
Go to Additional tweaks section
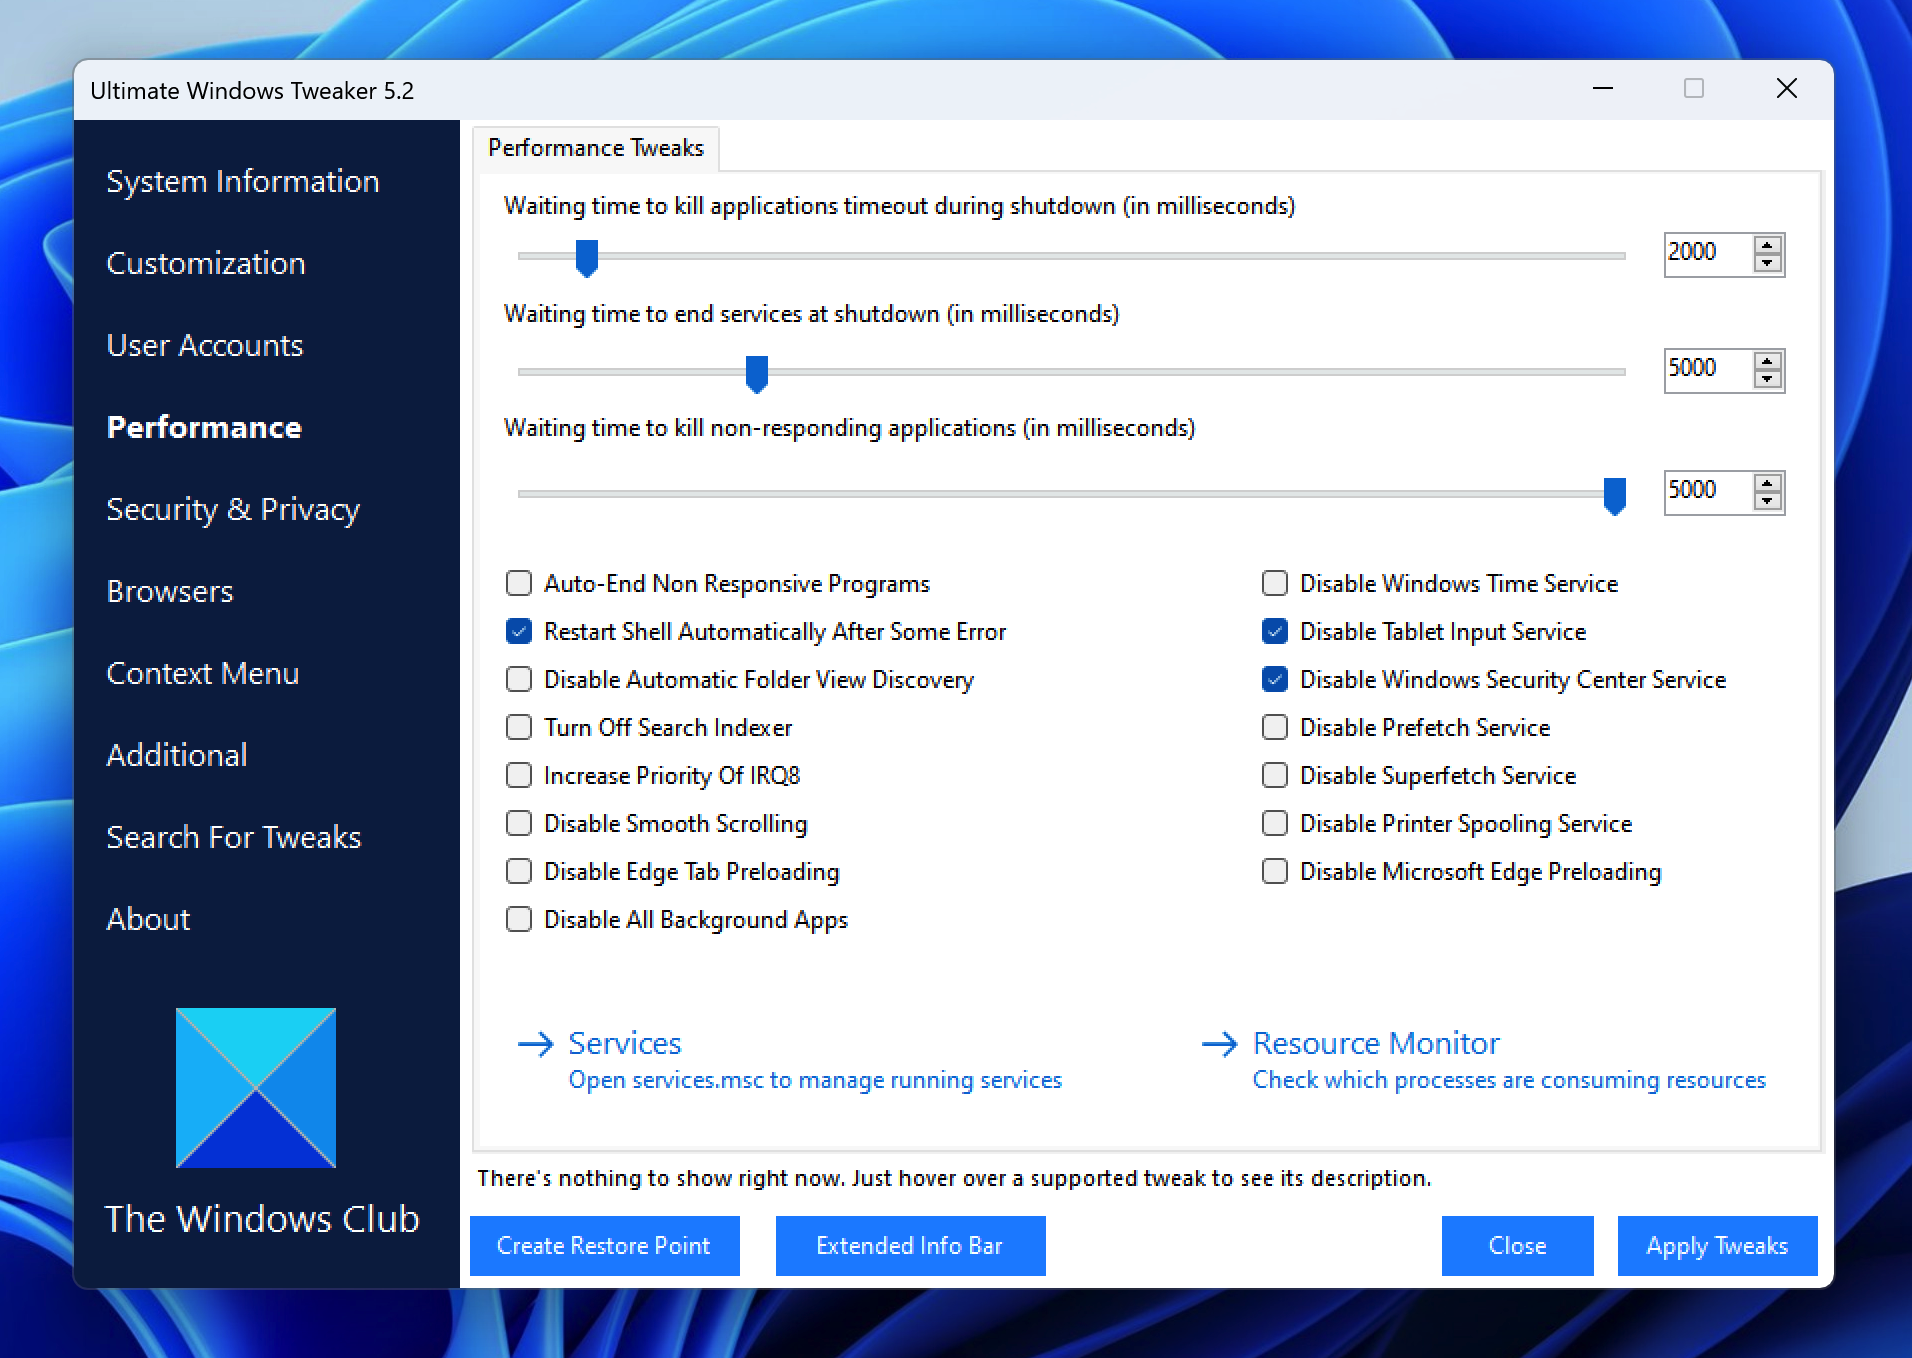coord(177,755)
